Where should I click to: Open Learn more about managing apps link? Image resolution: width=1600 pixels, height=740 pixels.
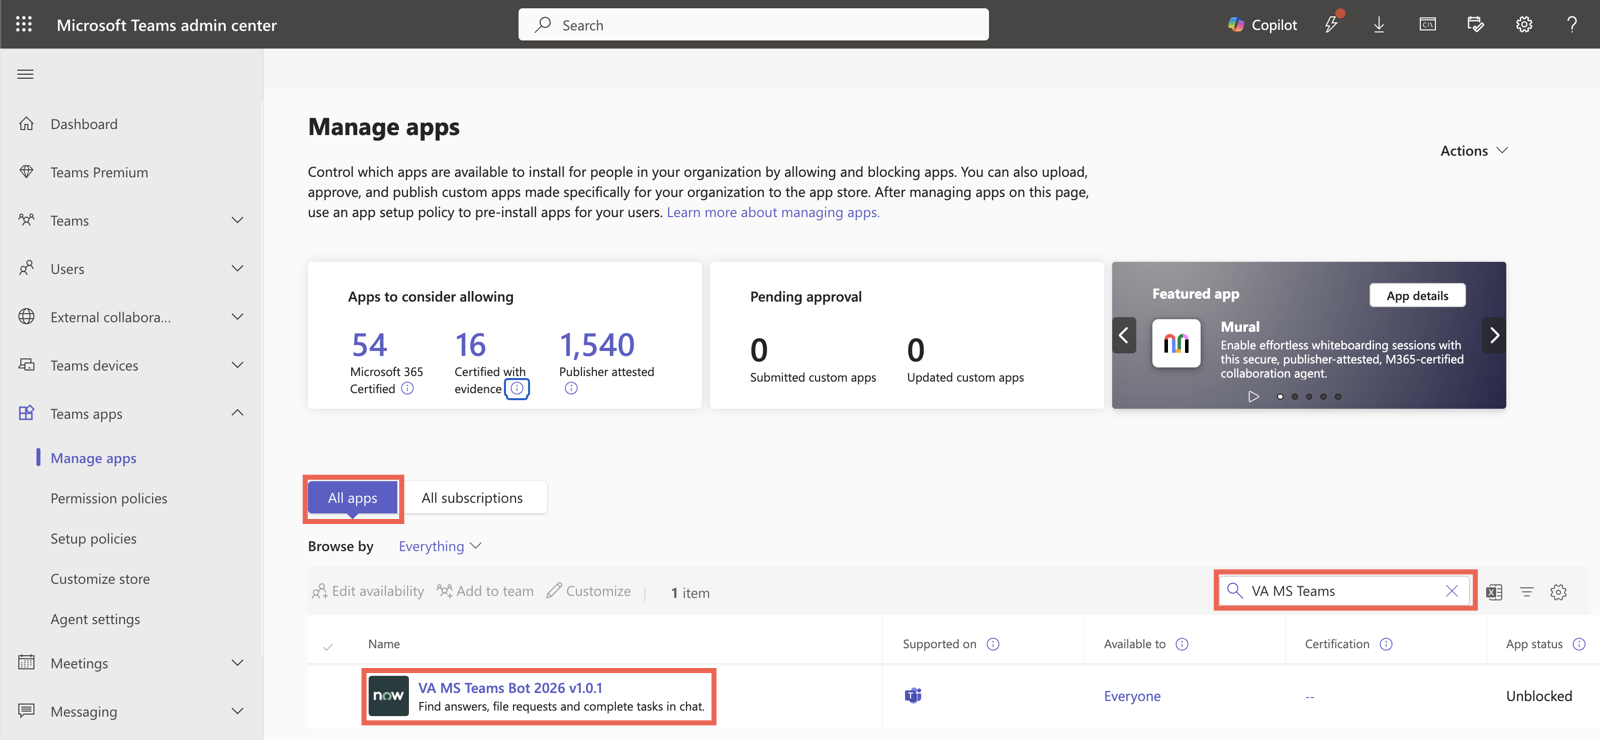[773, 212]
